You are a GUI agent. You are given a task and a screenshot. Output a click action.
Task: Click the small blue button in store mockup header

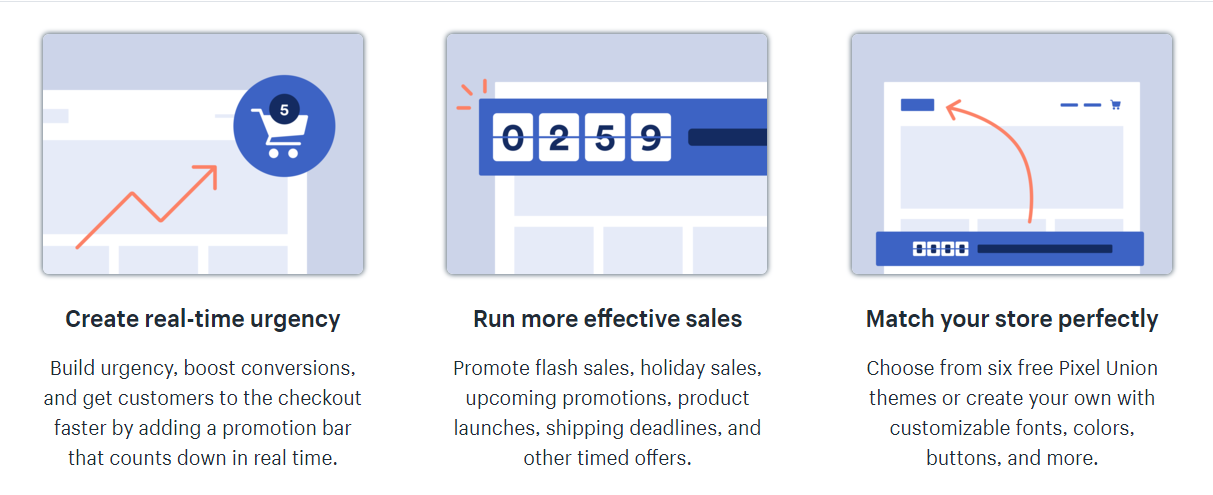(x=917, y=104)
